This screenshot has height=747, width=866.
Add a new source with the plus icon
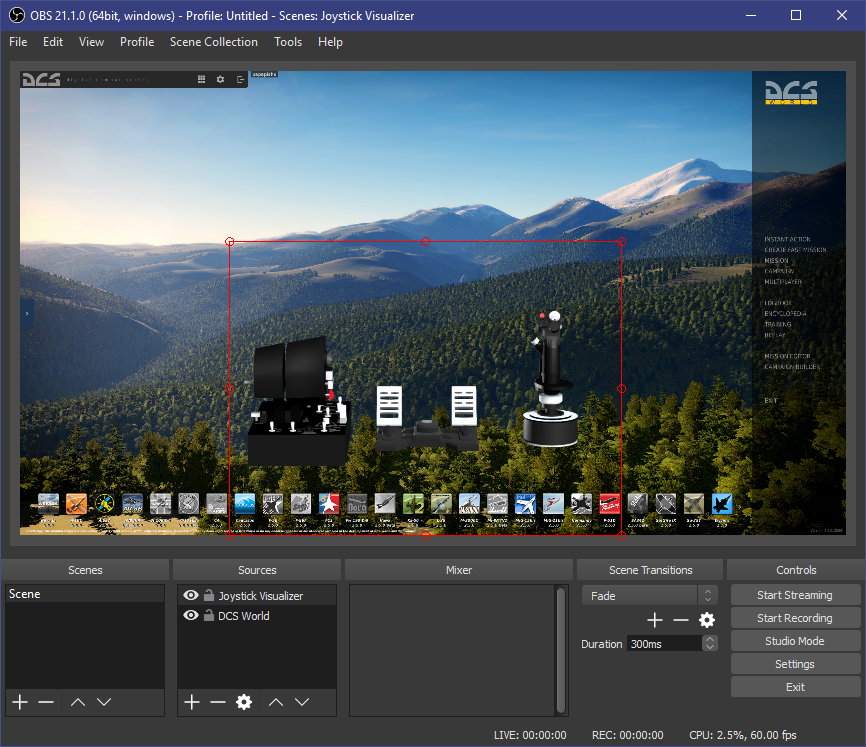click(192, 702)
